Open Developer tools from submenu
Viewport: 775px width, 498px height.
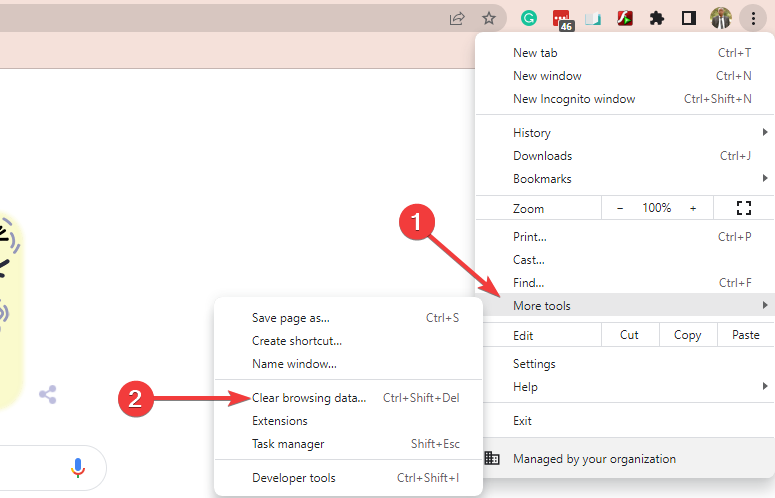click(348, 478)
